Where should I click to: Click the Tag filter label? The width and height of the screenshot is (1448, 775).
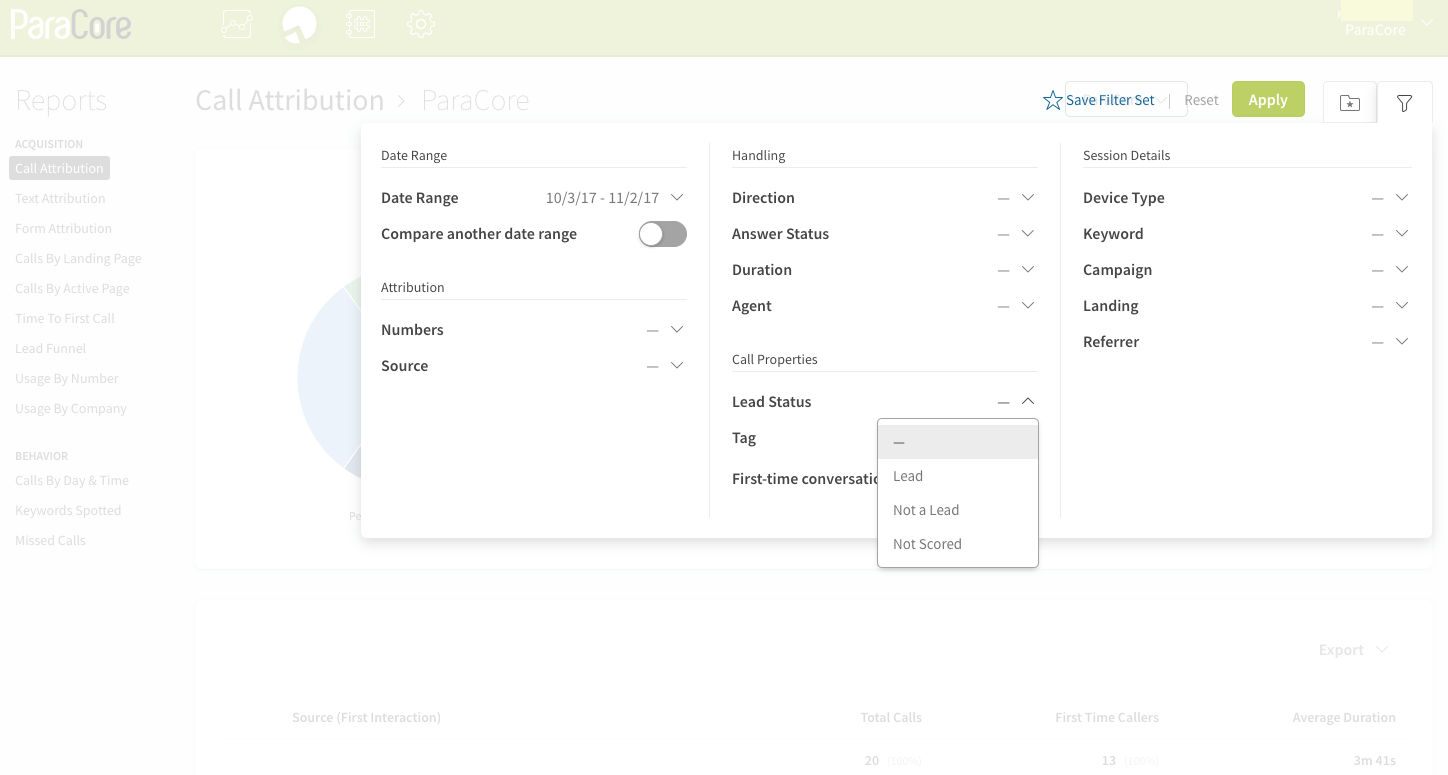(744, 438)
